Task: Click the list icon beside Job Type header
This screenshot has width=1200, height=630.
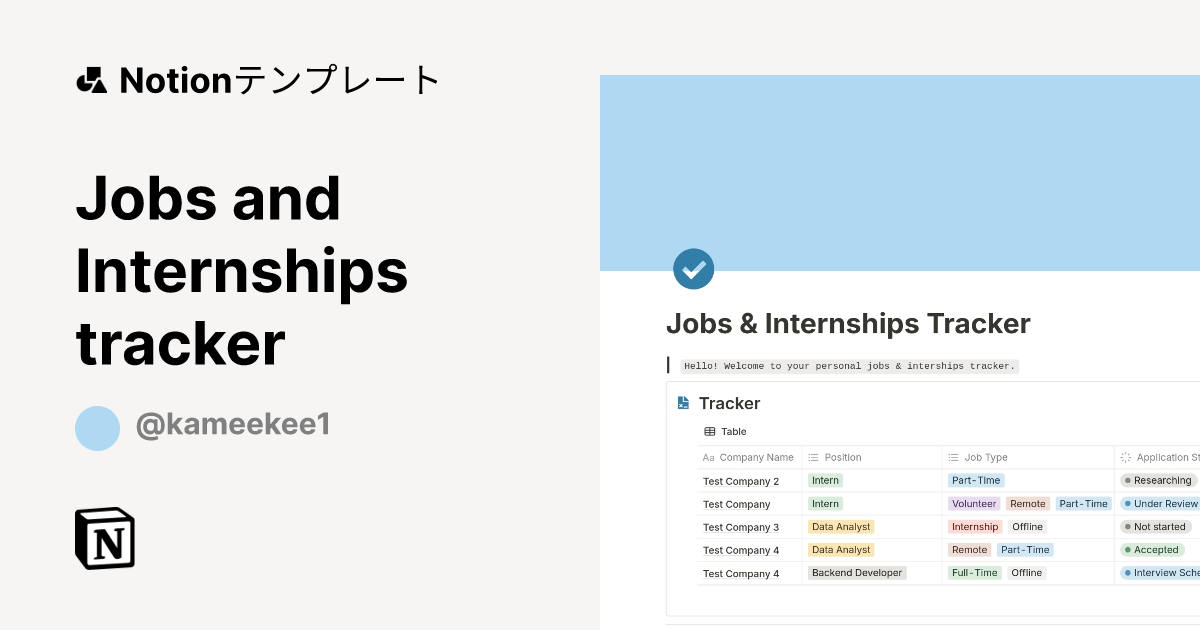Action: 953,457
